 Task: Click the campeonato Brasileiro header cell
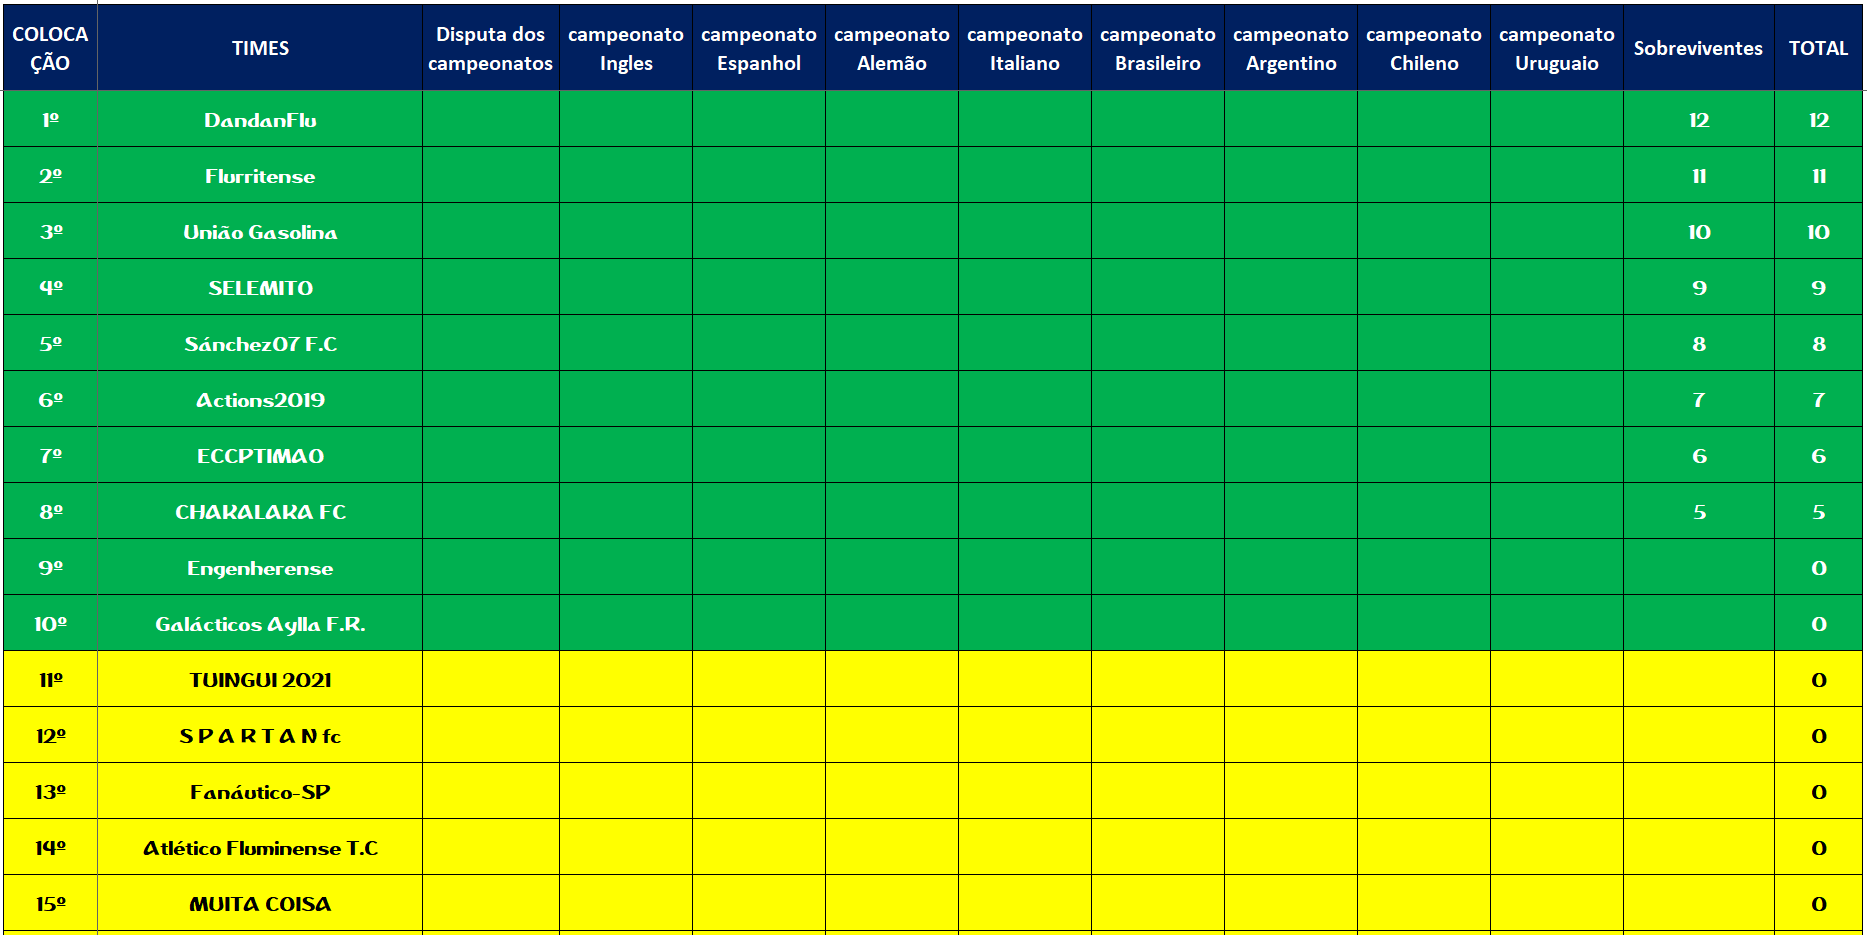click(x=1157, y=48)
